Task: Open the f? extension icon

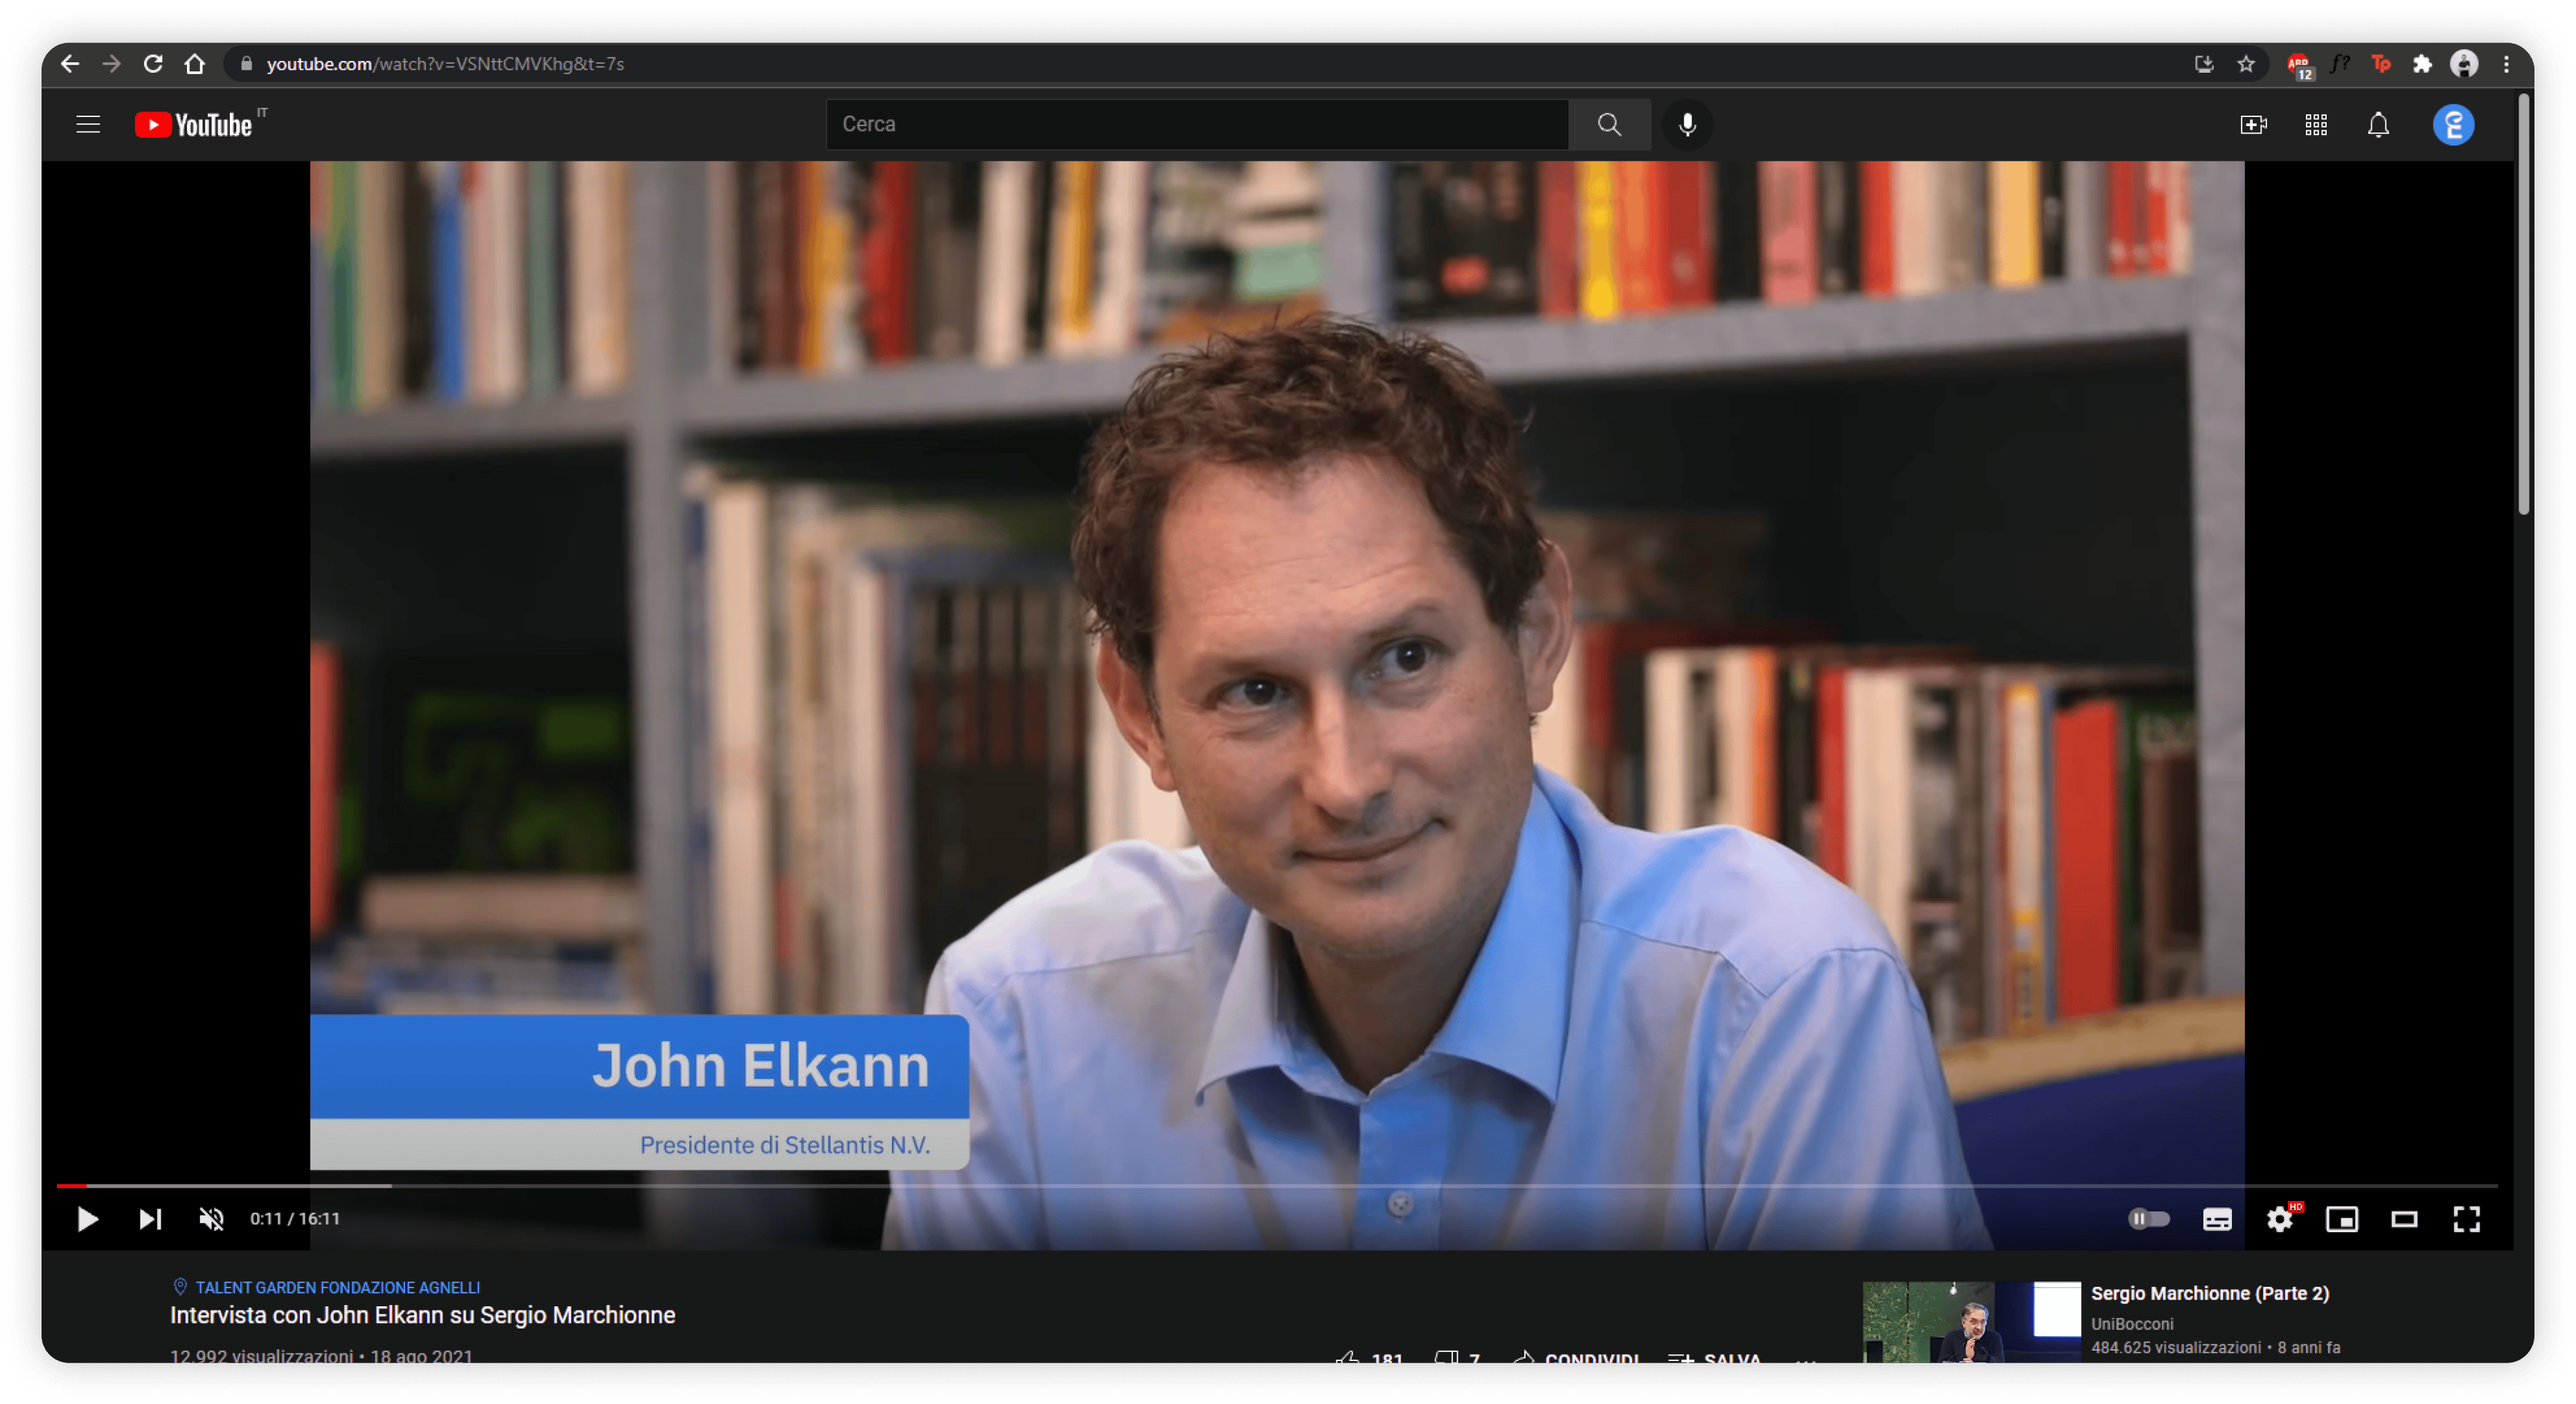Action: coord(2339,64)
